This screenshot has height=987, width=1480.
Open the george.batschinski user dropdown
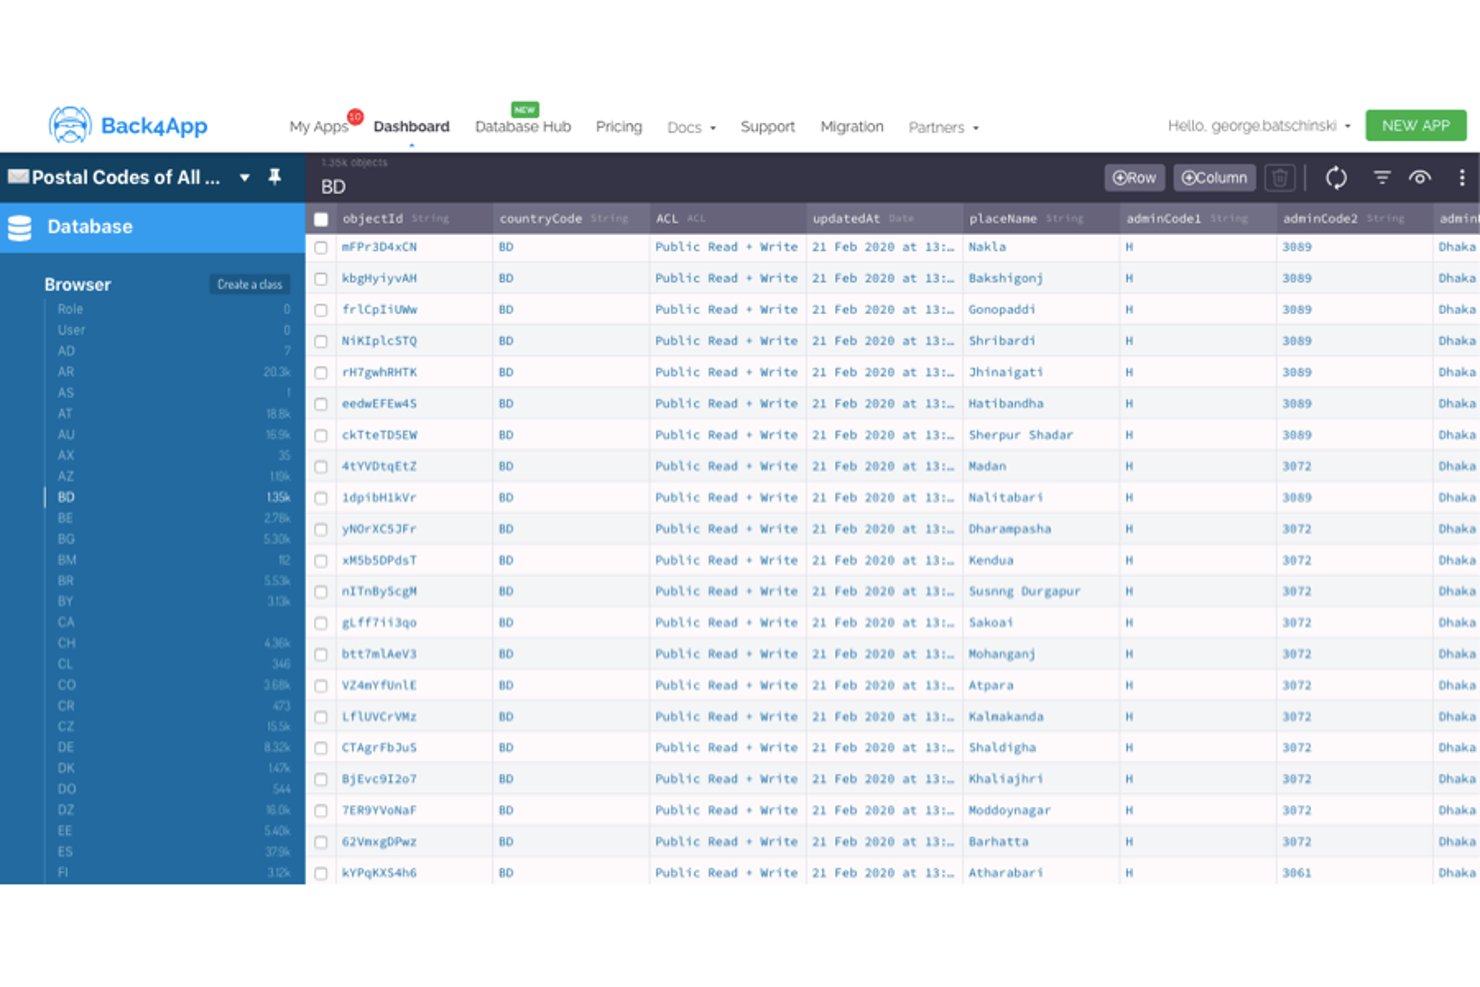(1259, 126)
